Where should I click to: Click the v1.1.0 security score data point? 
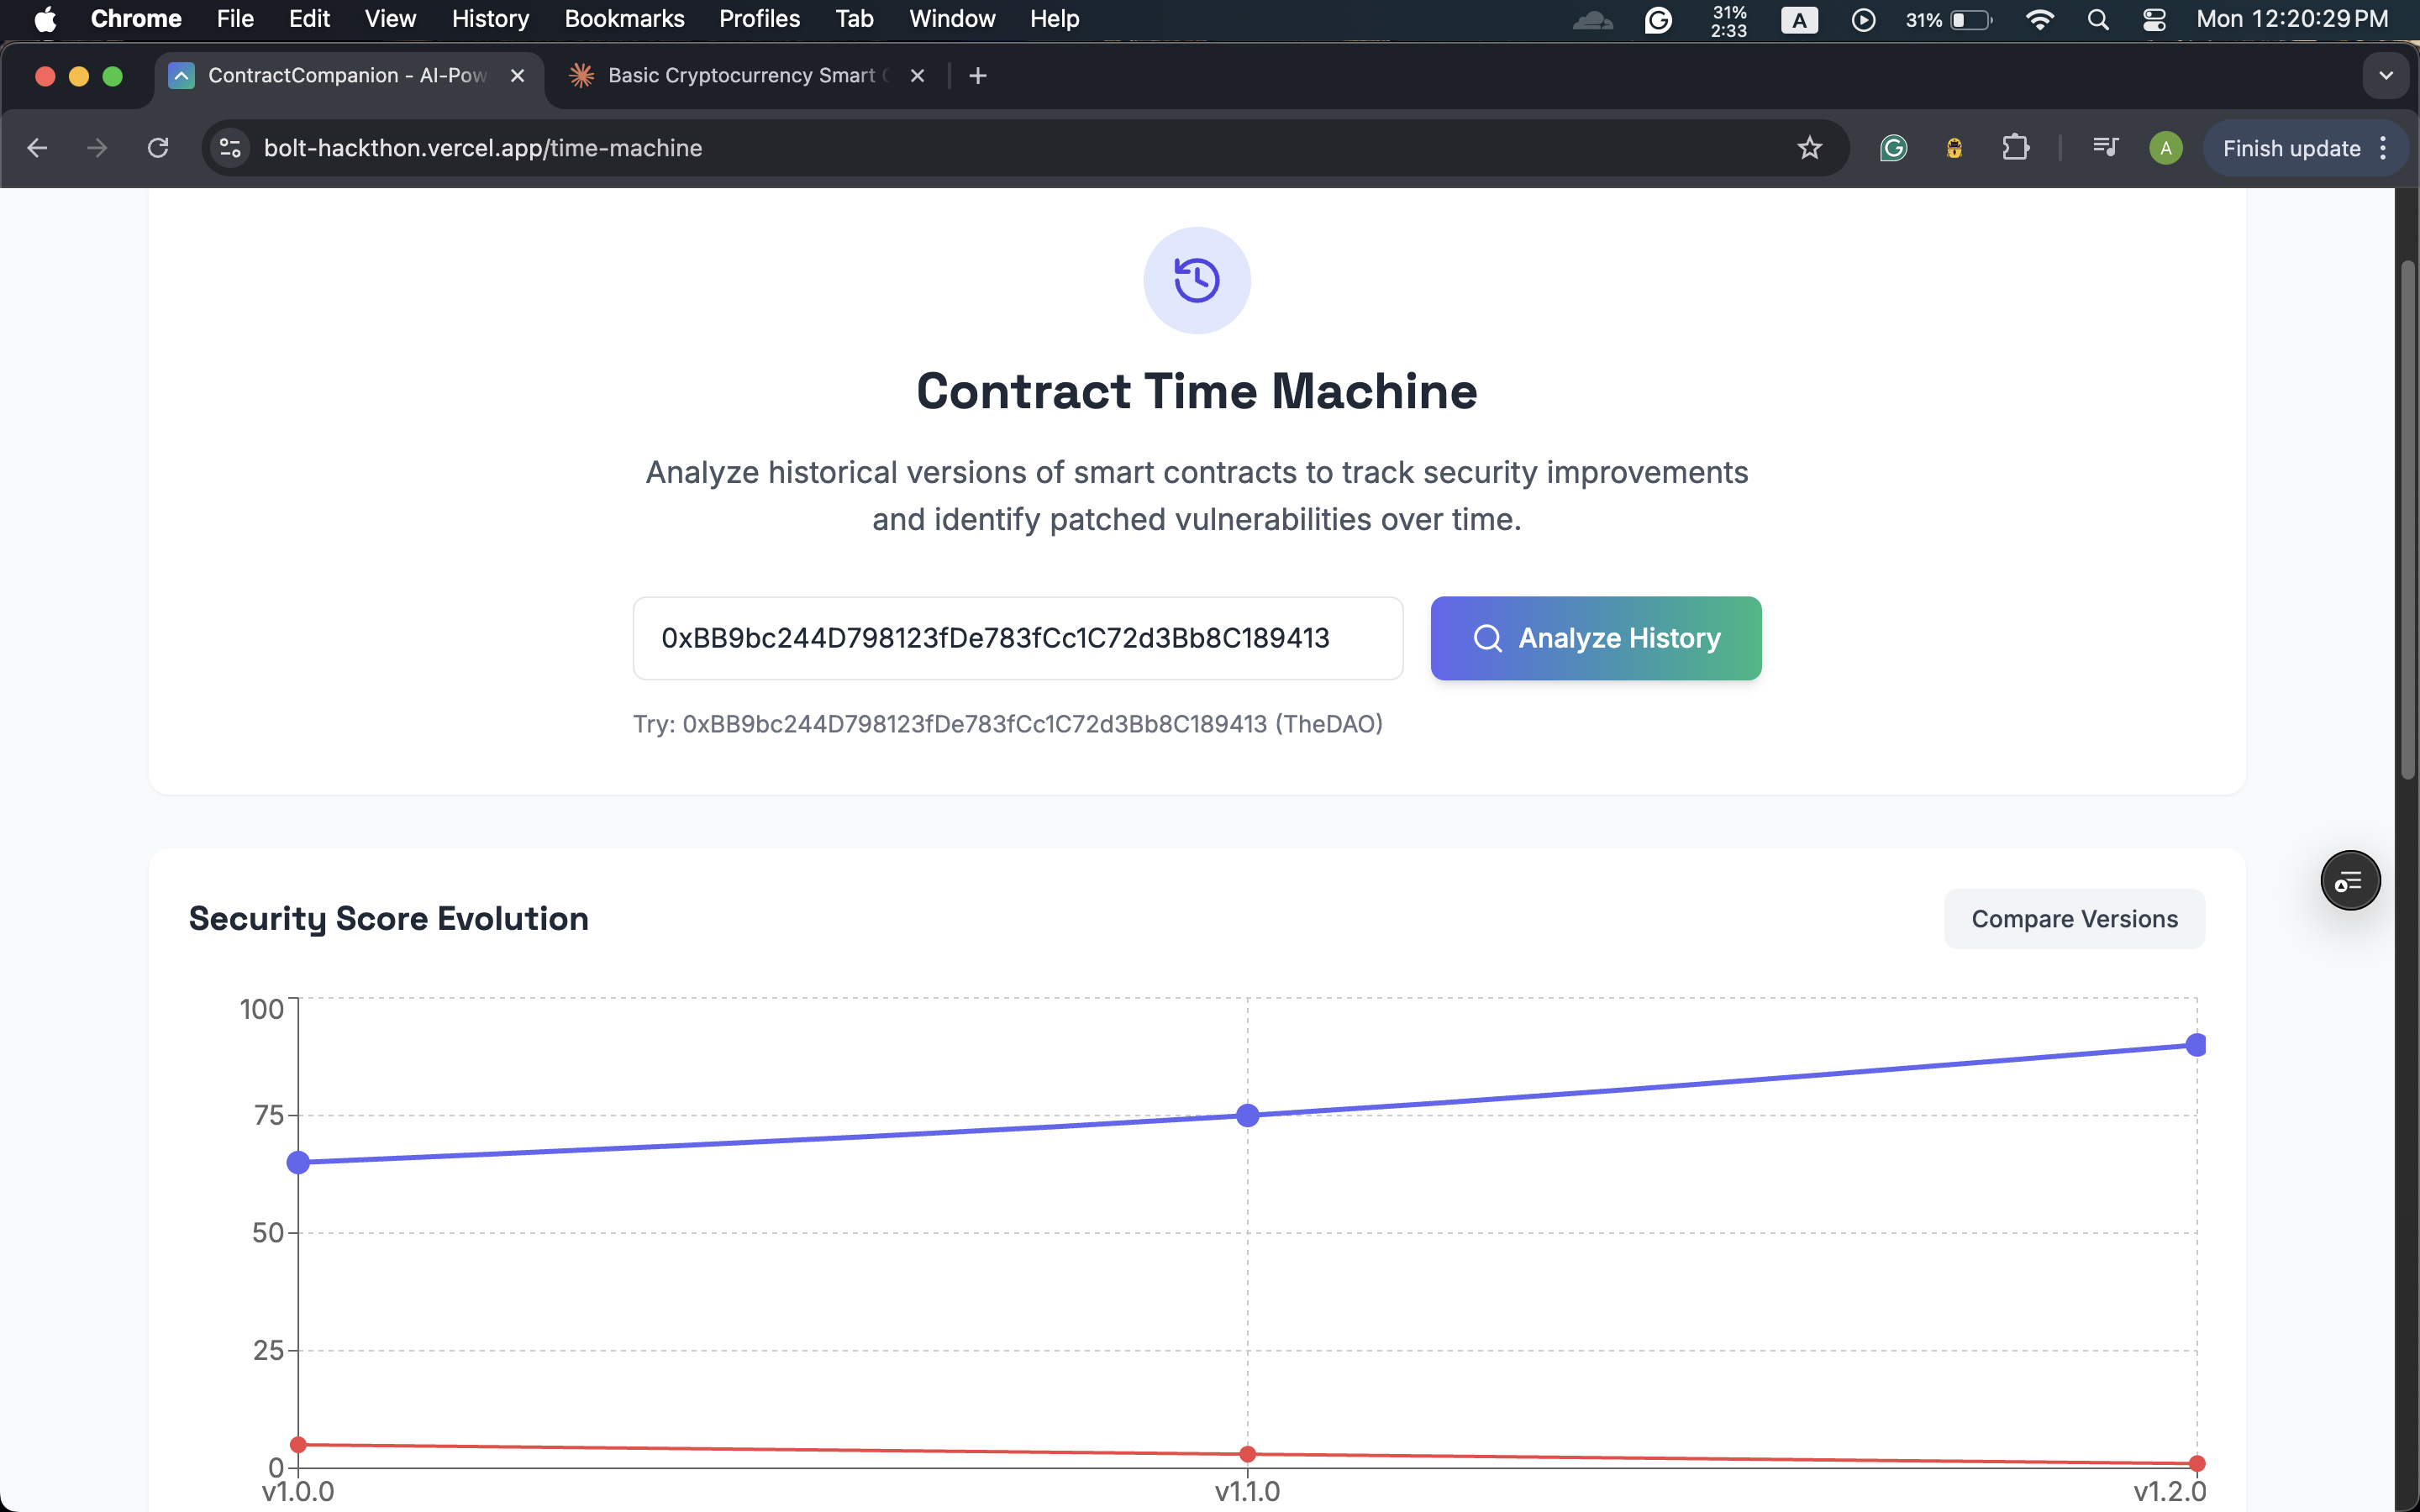(1247, 1115)
